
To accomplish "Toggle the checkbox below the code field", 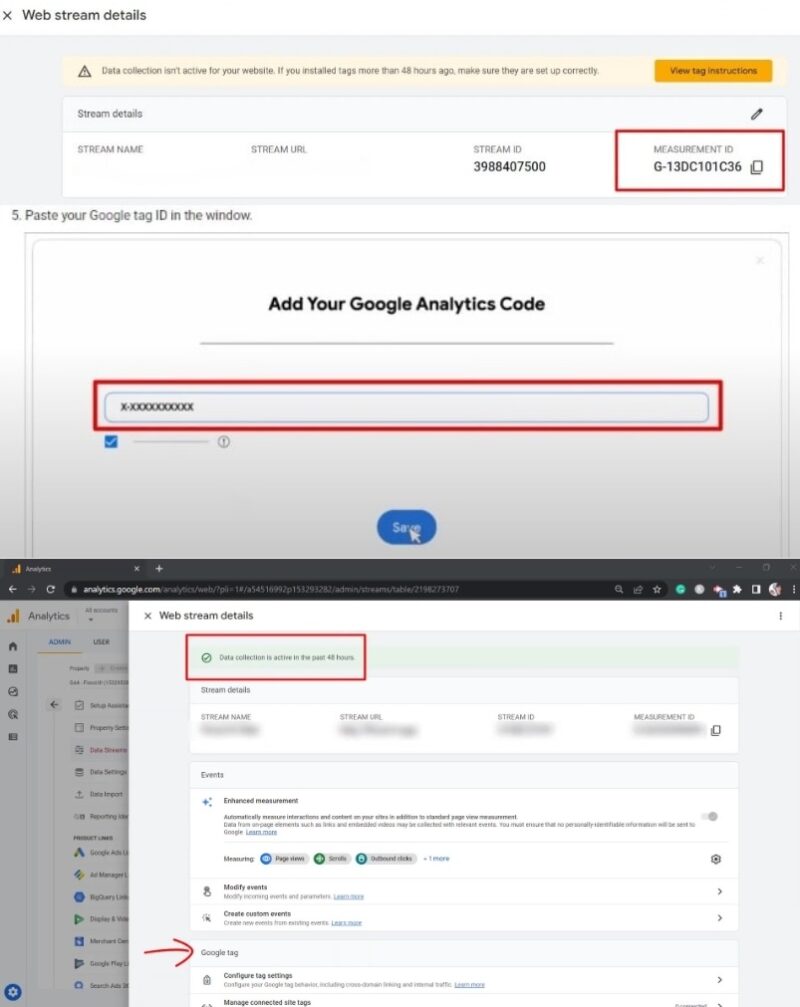I will tap(111, 442).
